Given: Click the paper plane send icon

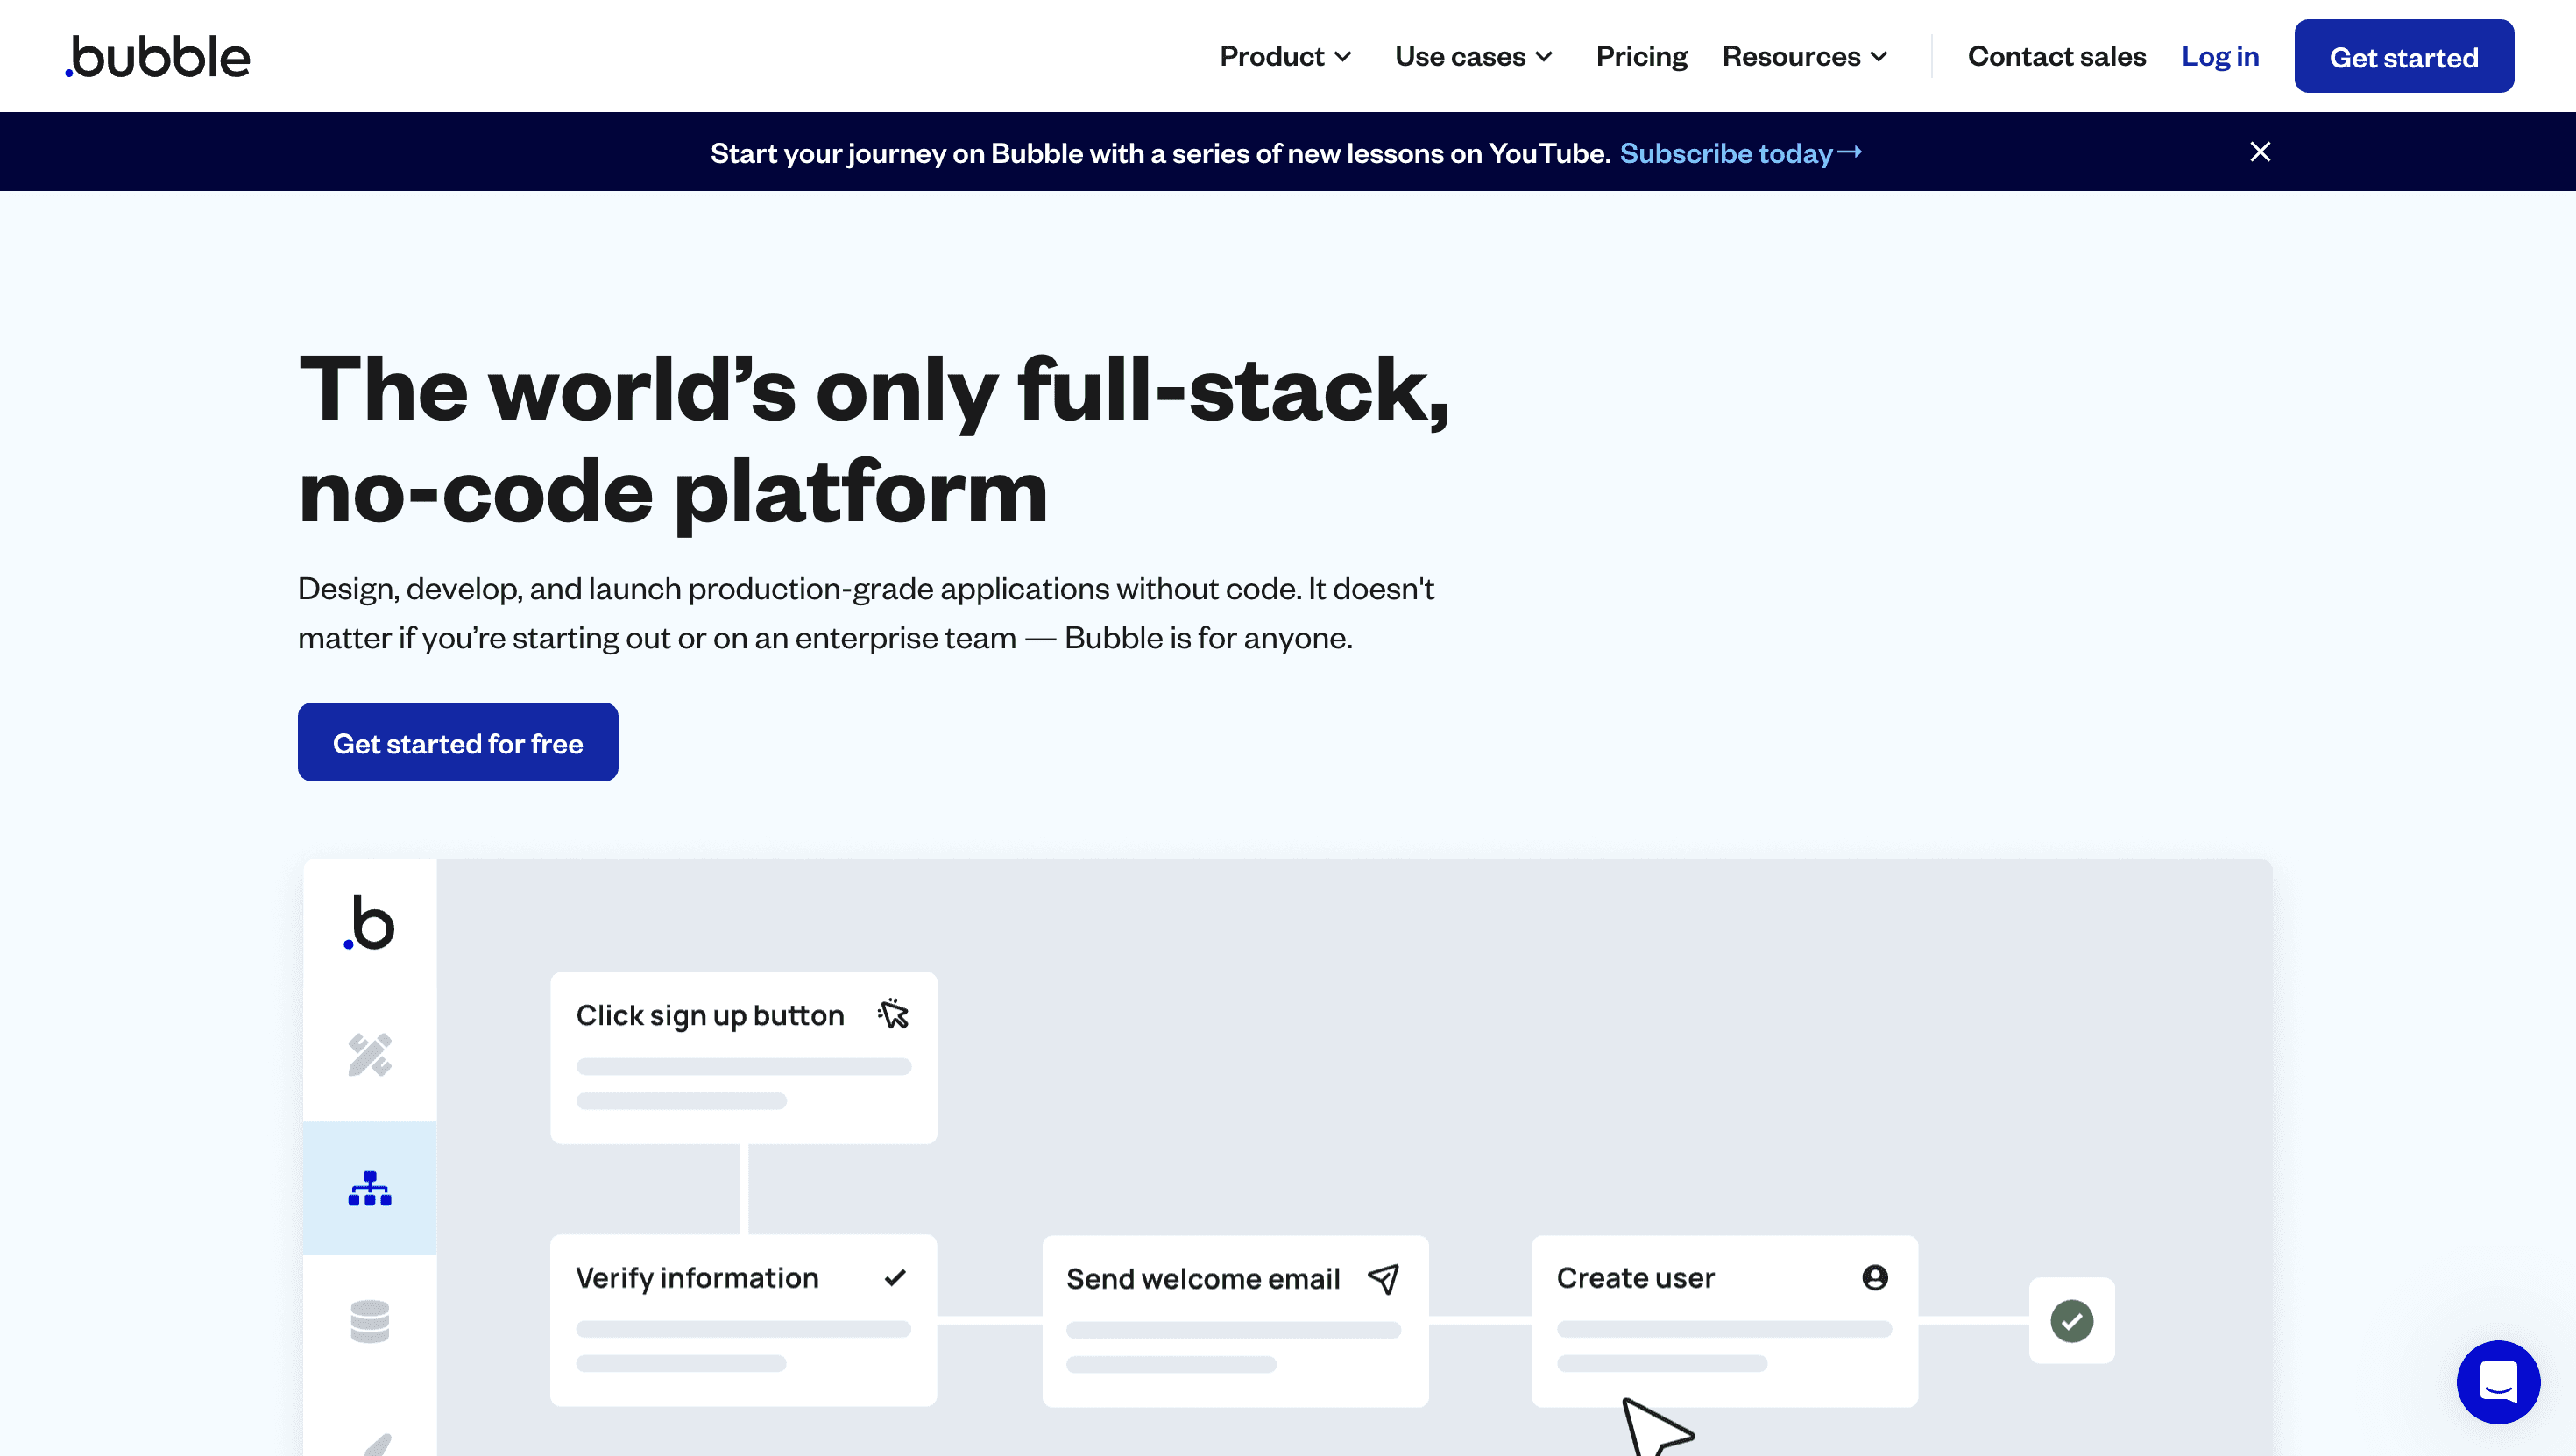Looking at the screenshot, I should (1383, 1278).
